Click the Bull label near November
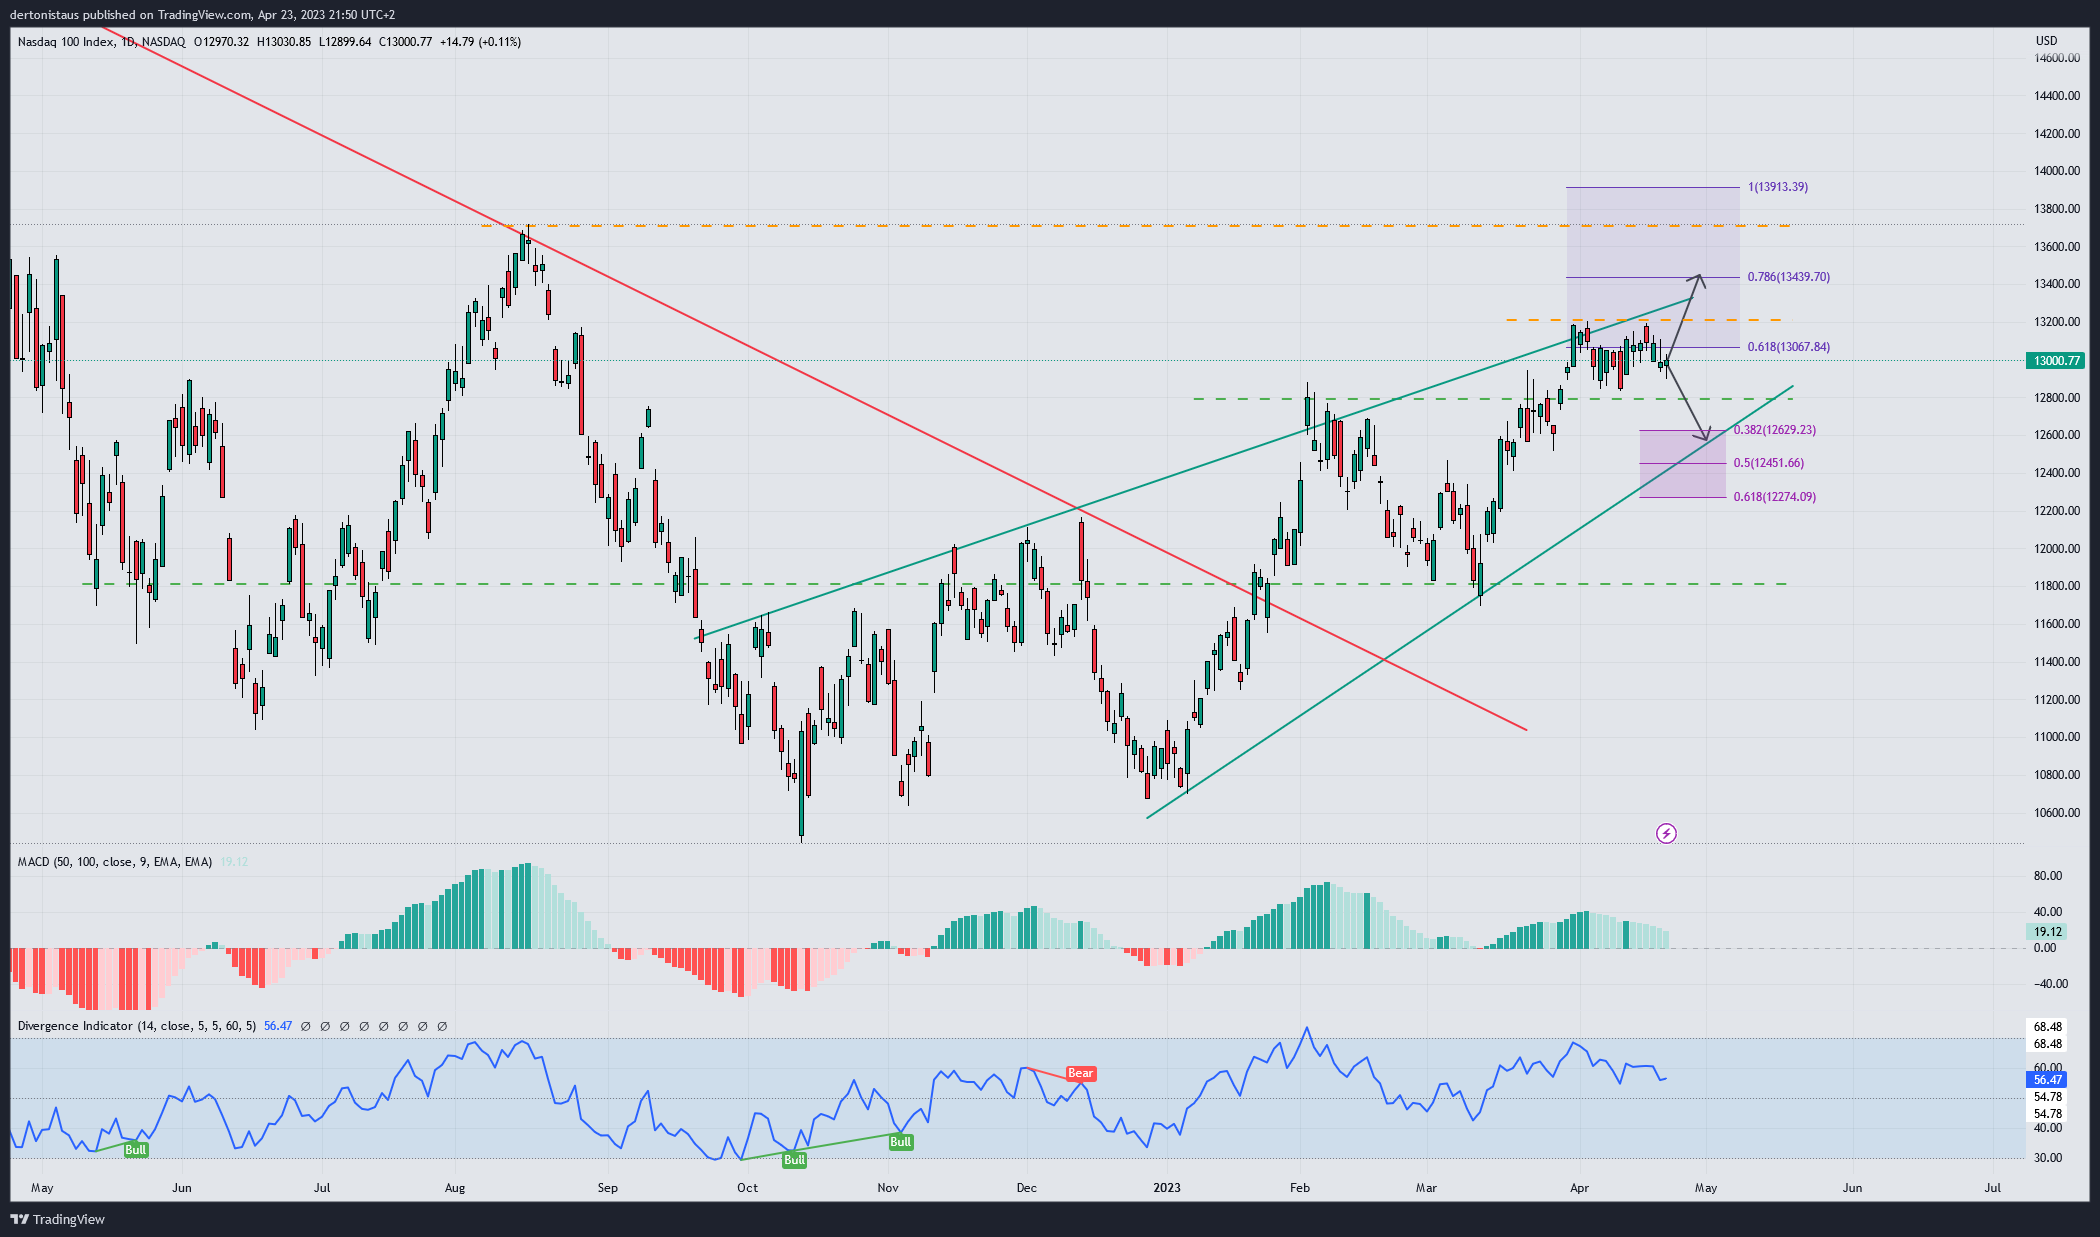Screen dimensions: 2100x1237 coord(900,1142)
